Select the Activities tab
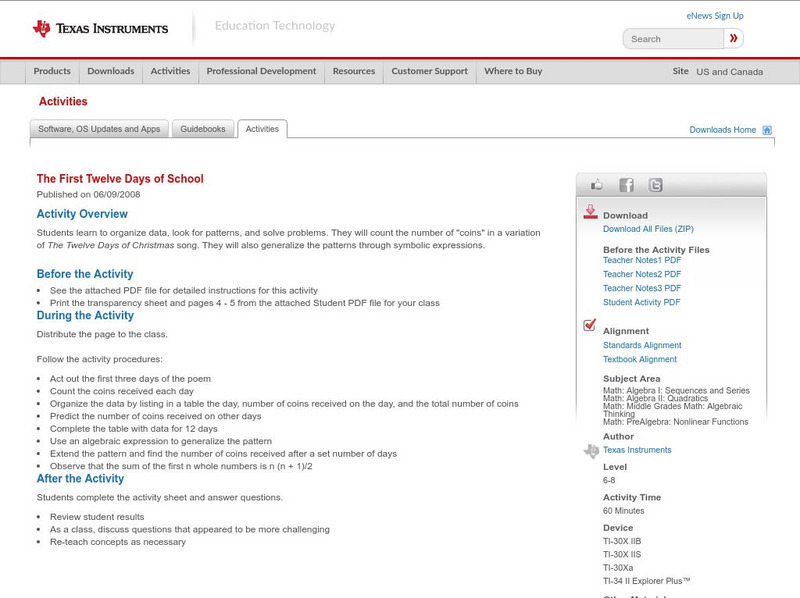 (262, 129)
